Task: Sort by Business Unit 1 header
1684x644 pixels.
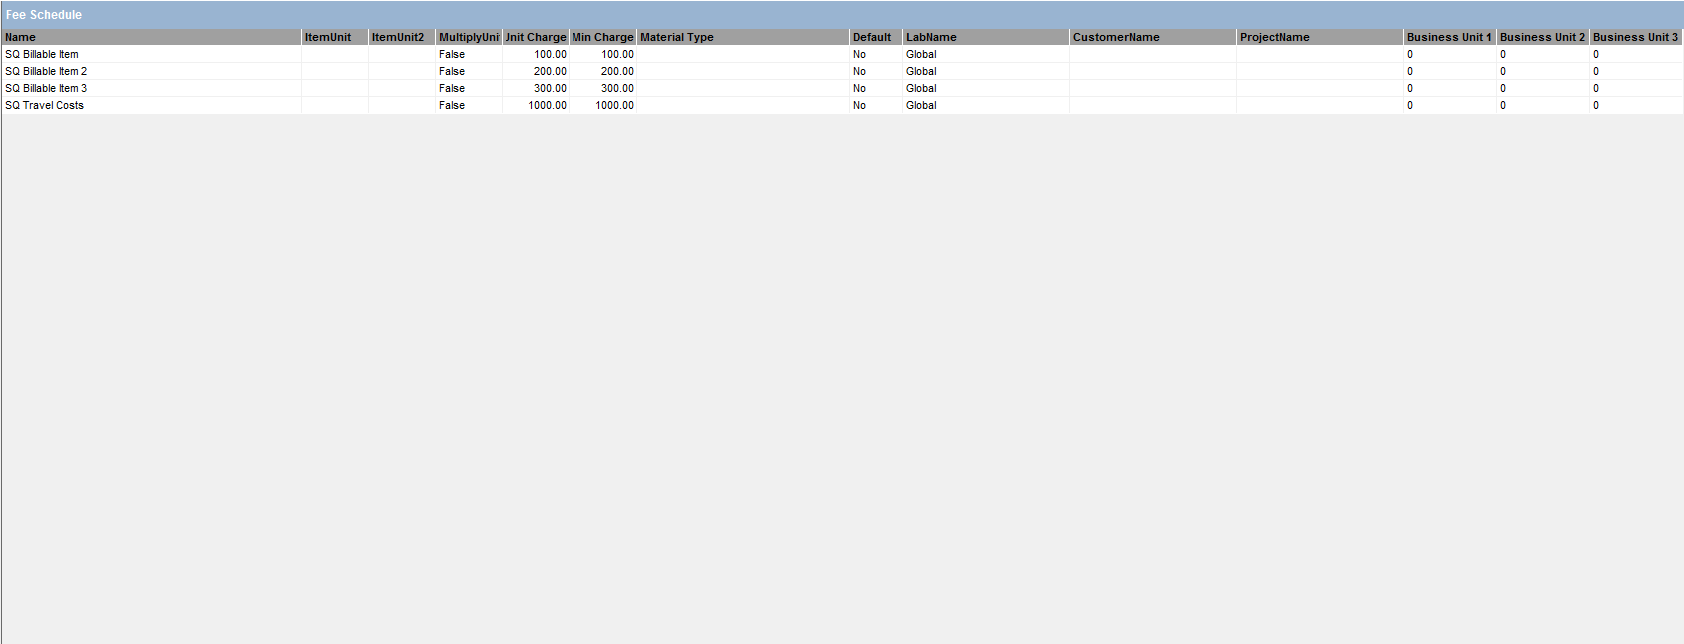Action: 1448,37
